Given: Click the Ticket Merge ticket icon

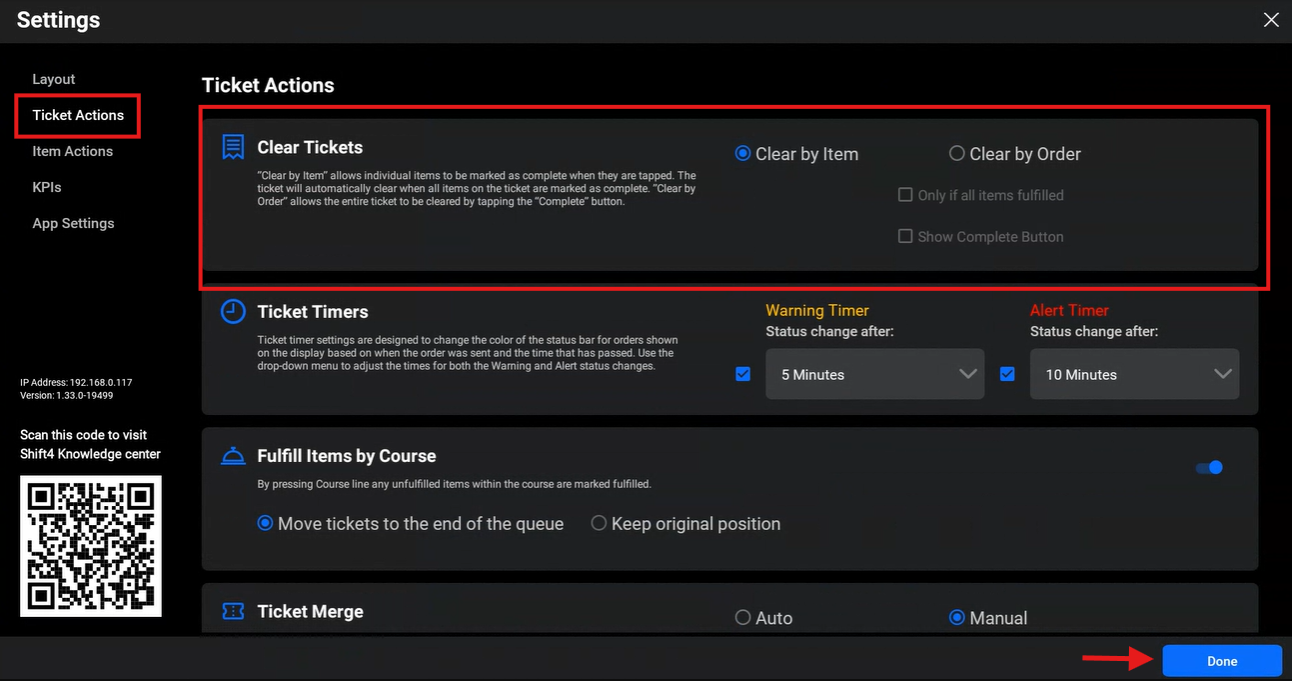Looking at the screenshot, I should [x=233, y=611].
